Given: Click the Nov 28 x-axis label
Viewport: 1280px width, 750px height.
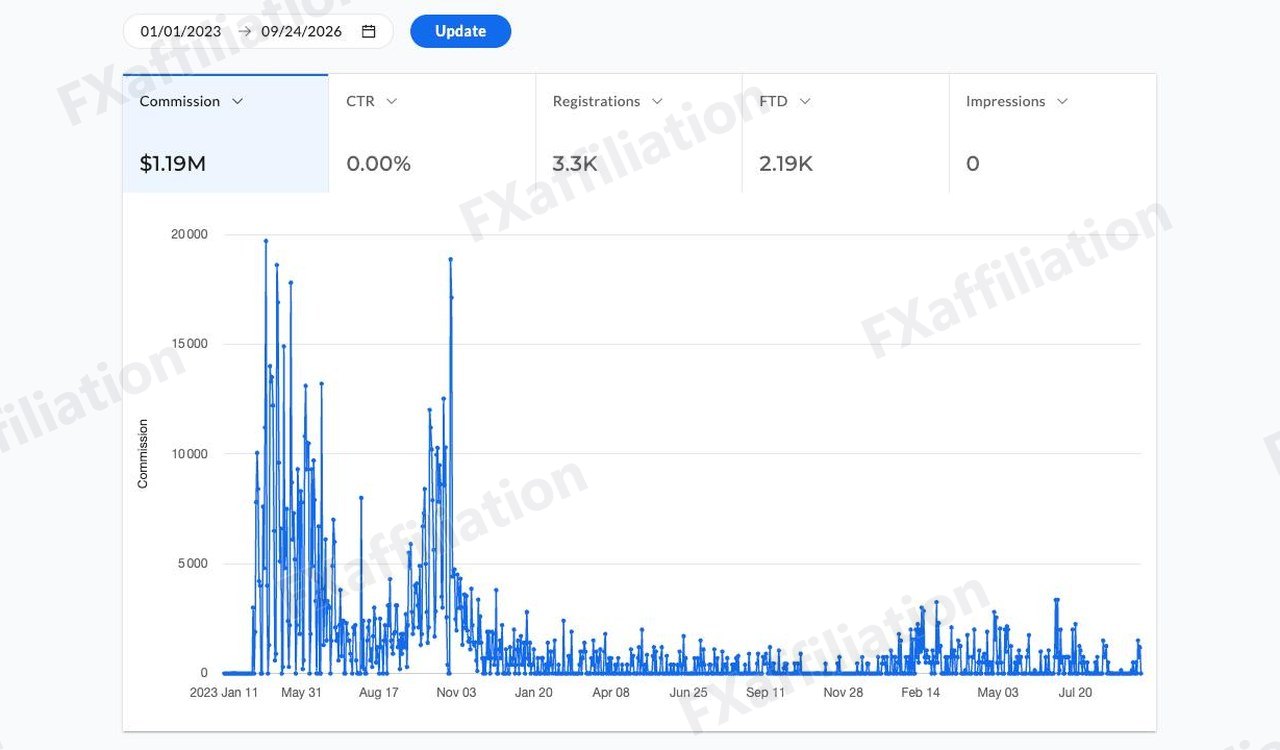Looking at the screenshot, I should point(843,692).
